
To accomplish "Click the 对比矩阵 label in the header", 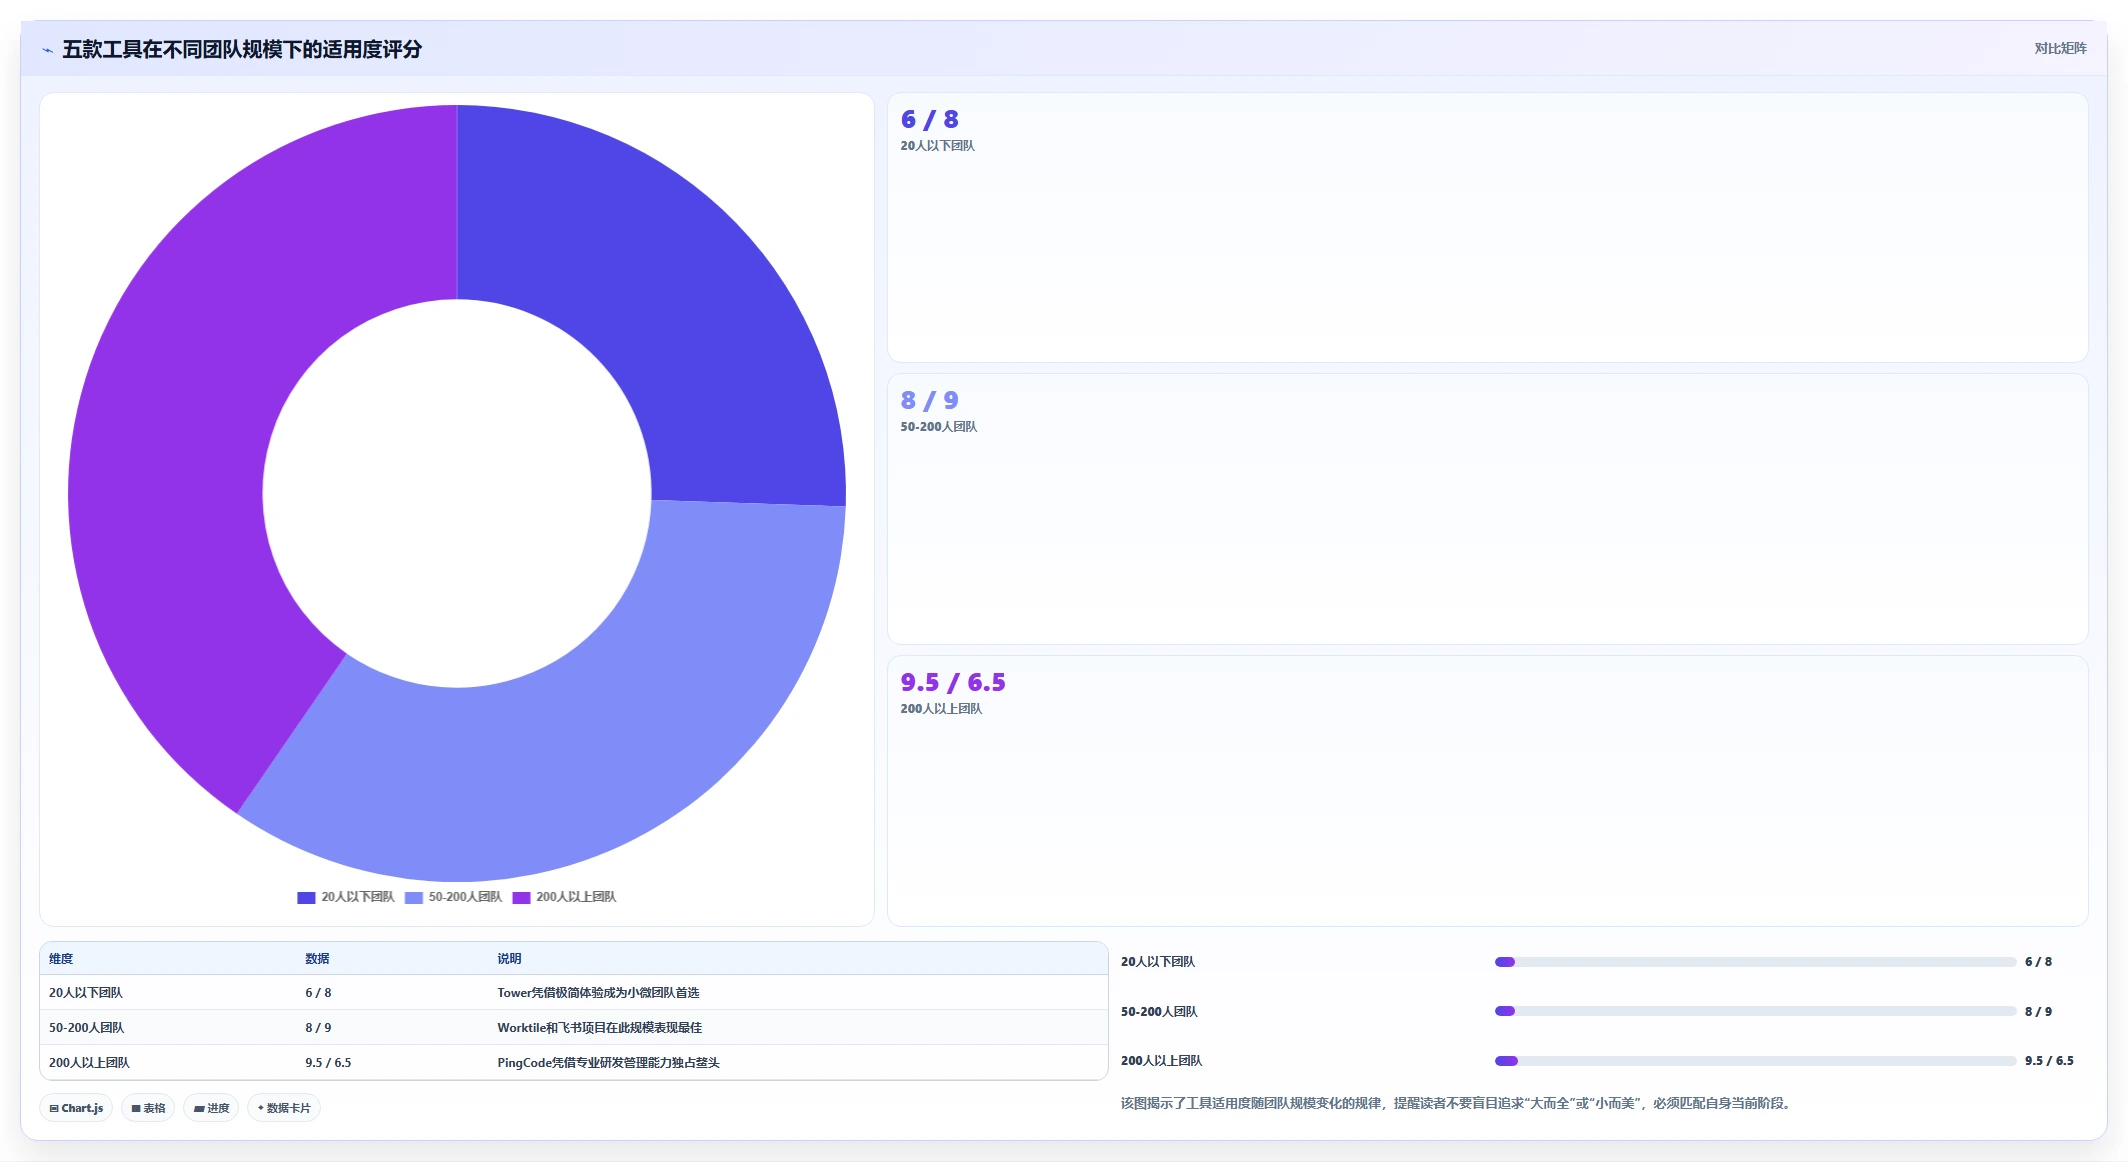I will (x=2060, y=48).
